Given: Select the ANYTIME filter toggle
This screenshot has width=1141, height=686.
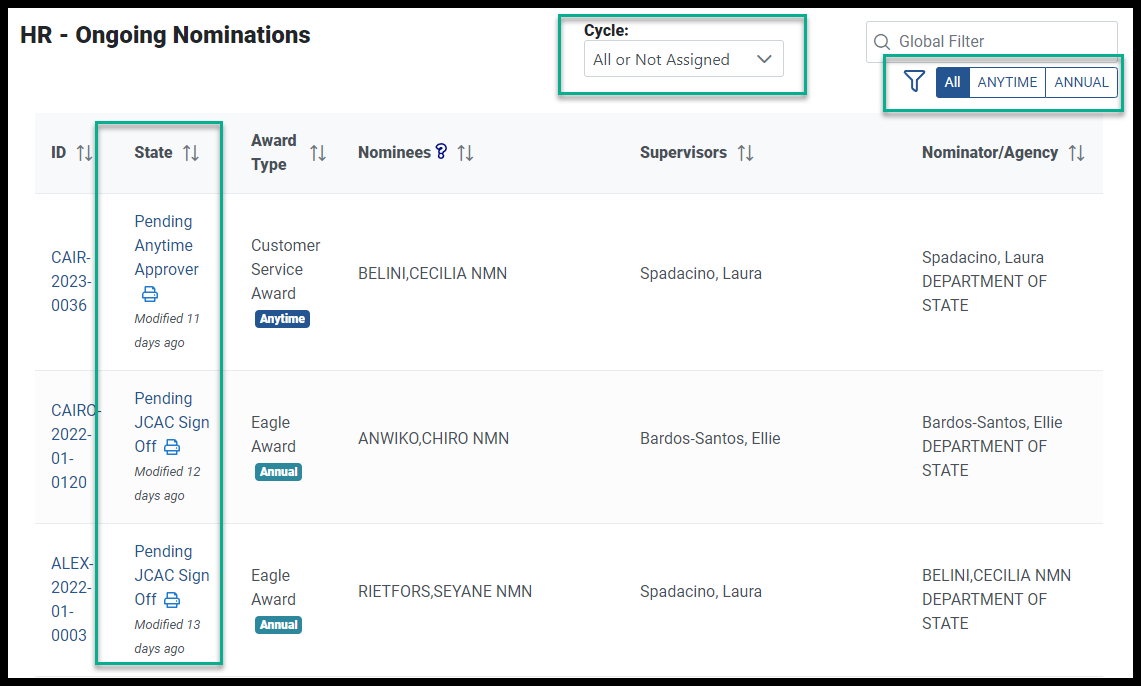Looking at the screenshot, I should tap(1007, 82).
